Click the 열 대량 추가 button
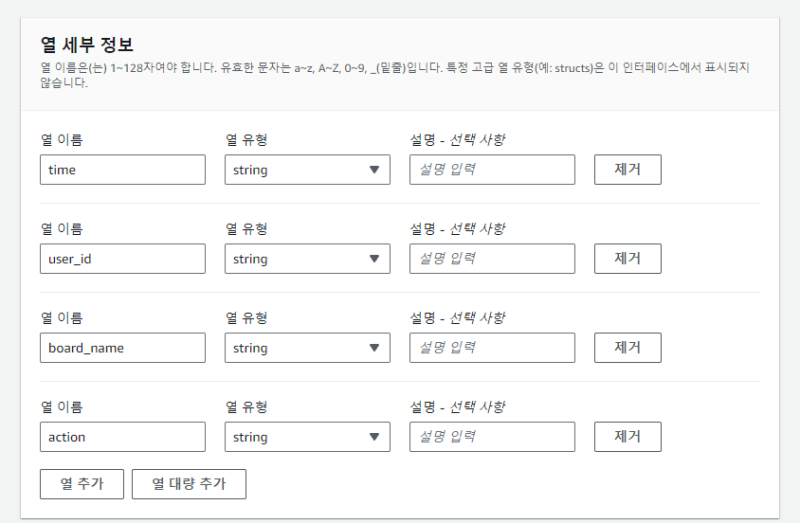This screenshot has height=523, width=800. (189, 484)
